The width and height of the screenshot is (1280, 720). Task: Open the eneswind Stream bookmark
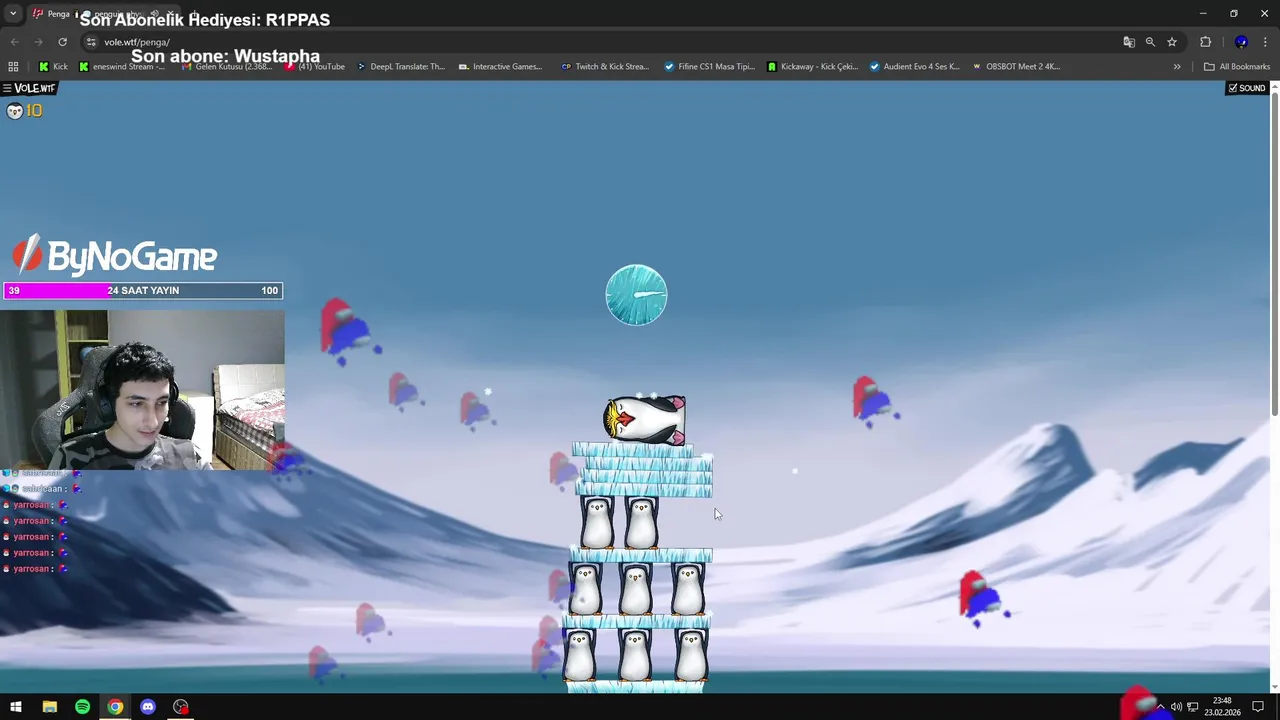tap(121, 67)
